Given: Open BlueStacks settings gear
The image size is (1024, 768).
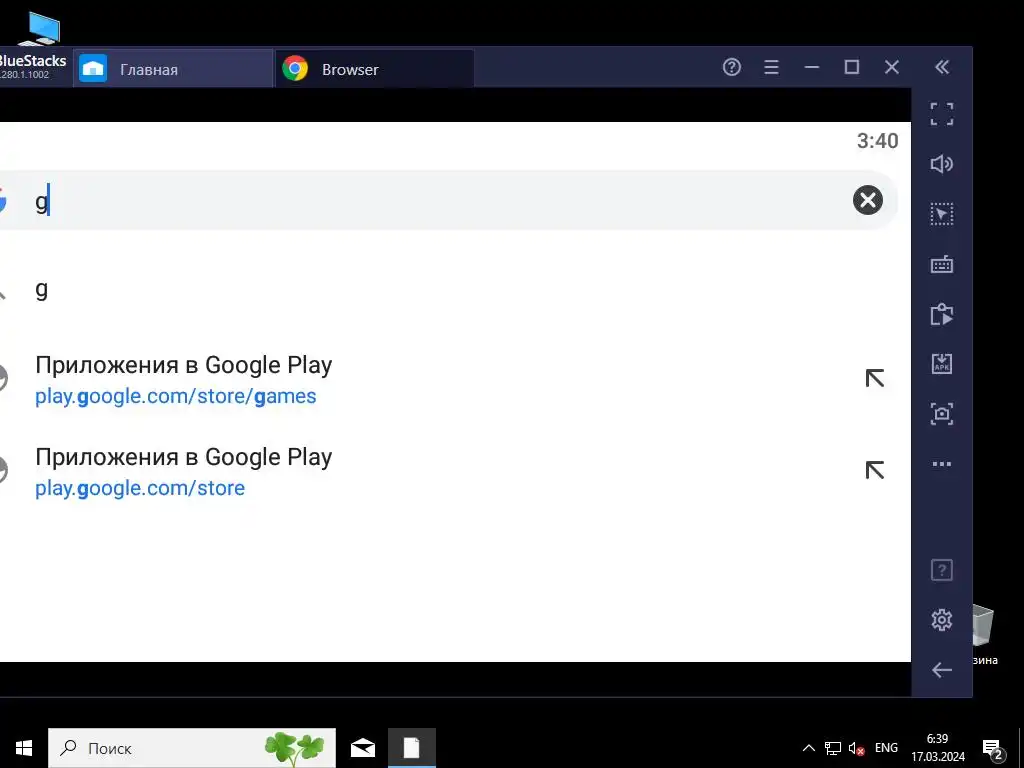Looking at the screenshot, I should 942,620.
